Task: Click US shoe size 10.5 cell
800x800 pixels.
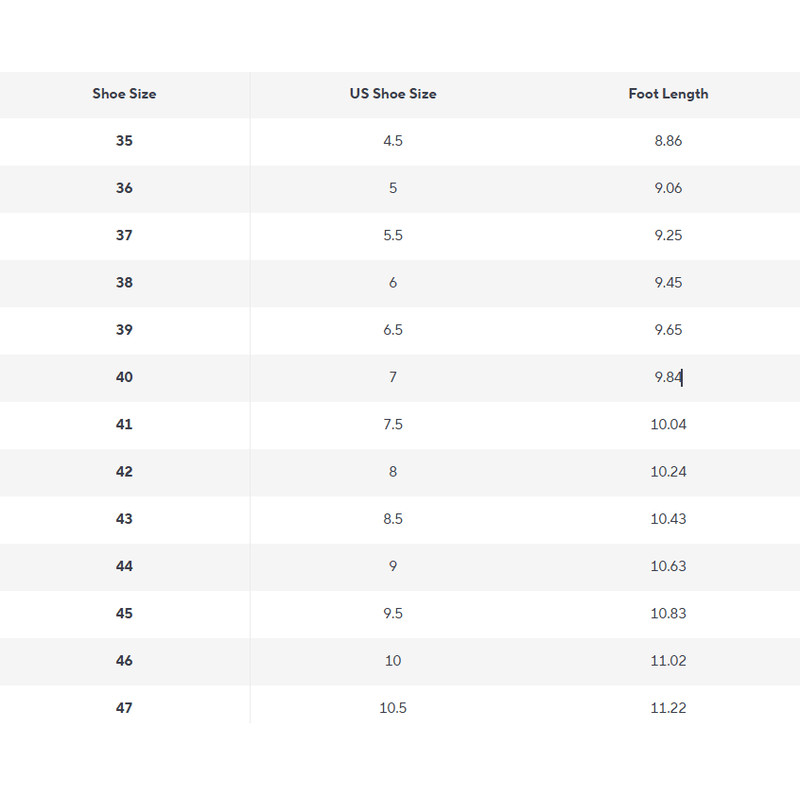Action: click(393, 708)
